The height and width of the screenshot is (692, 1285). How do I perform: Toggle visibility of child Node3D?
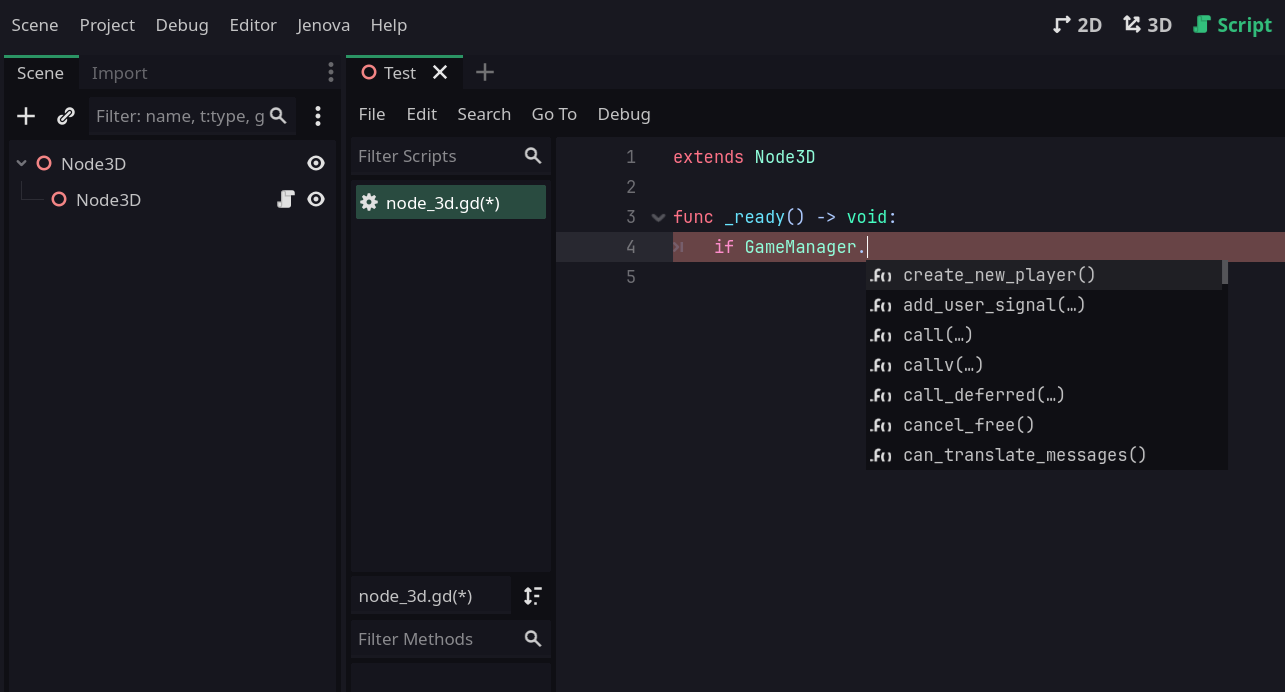pyautogui.click(x=316, y=199)
